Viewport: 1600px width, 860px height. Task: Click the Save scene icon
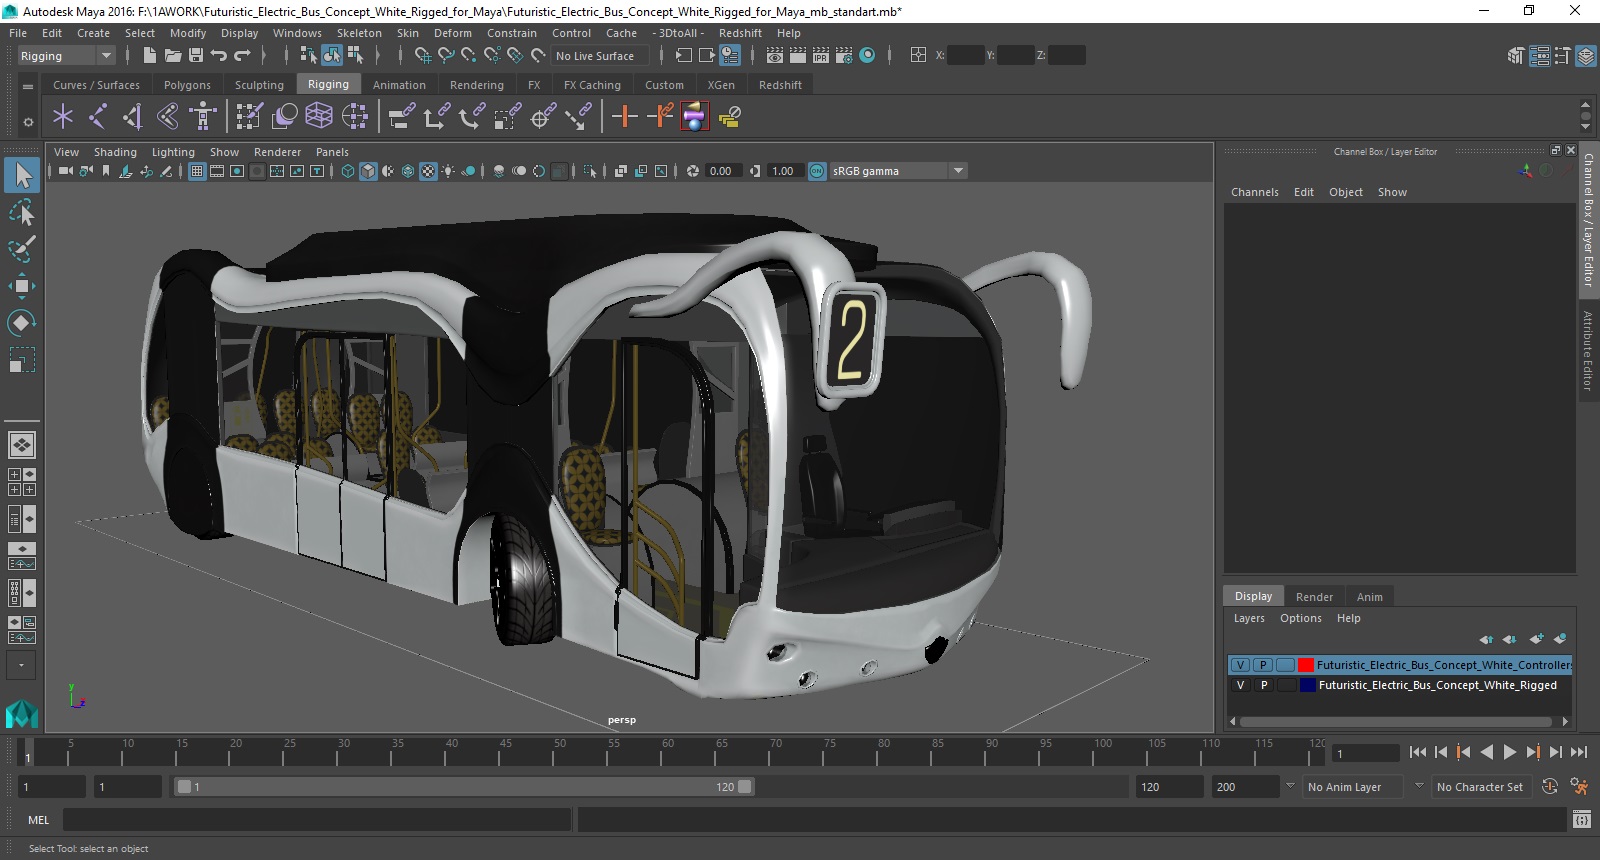pyautogui.click(x=196, y=56)
